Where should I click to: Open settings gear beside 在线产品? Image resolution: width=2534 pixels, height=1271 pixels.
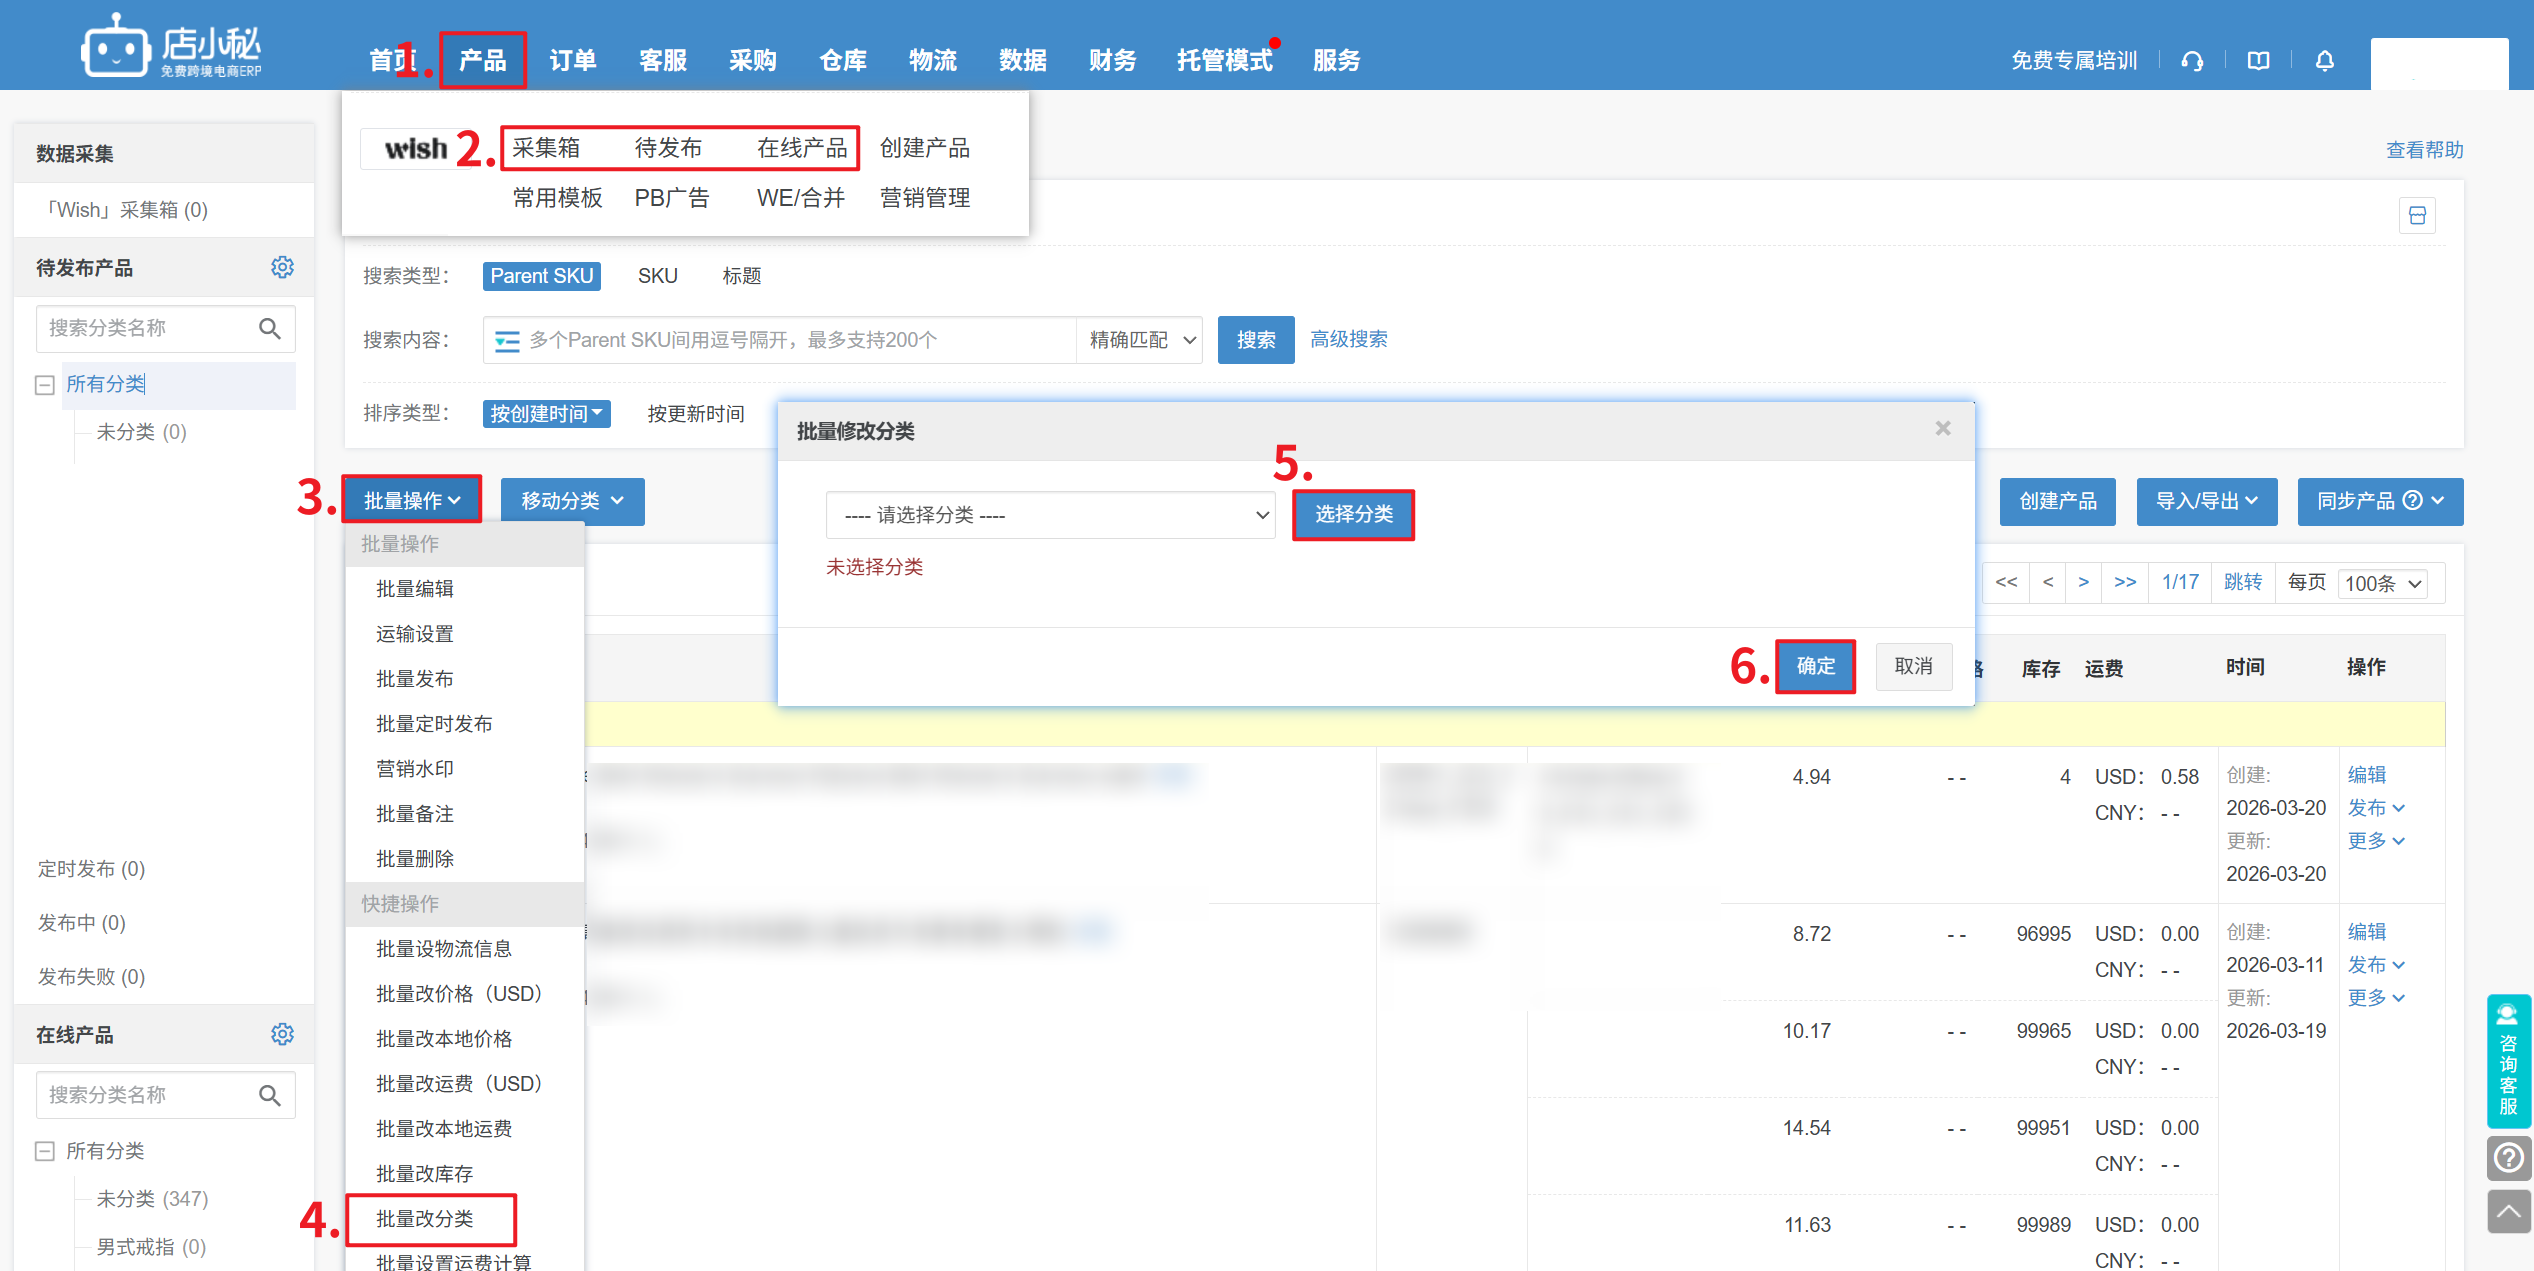pyautogui.click(x=282, y=1034)
